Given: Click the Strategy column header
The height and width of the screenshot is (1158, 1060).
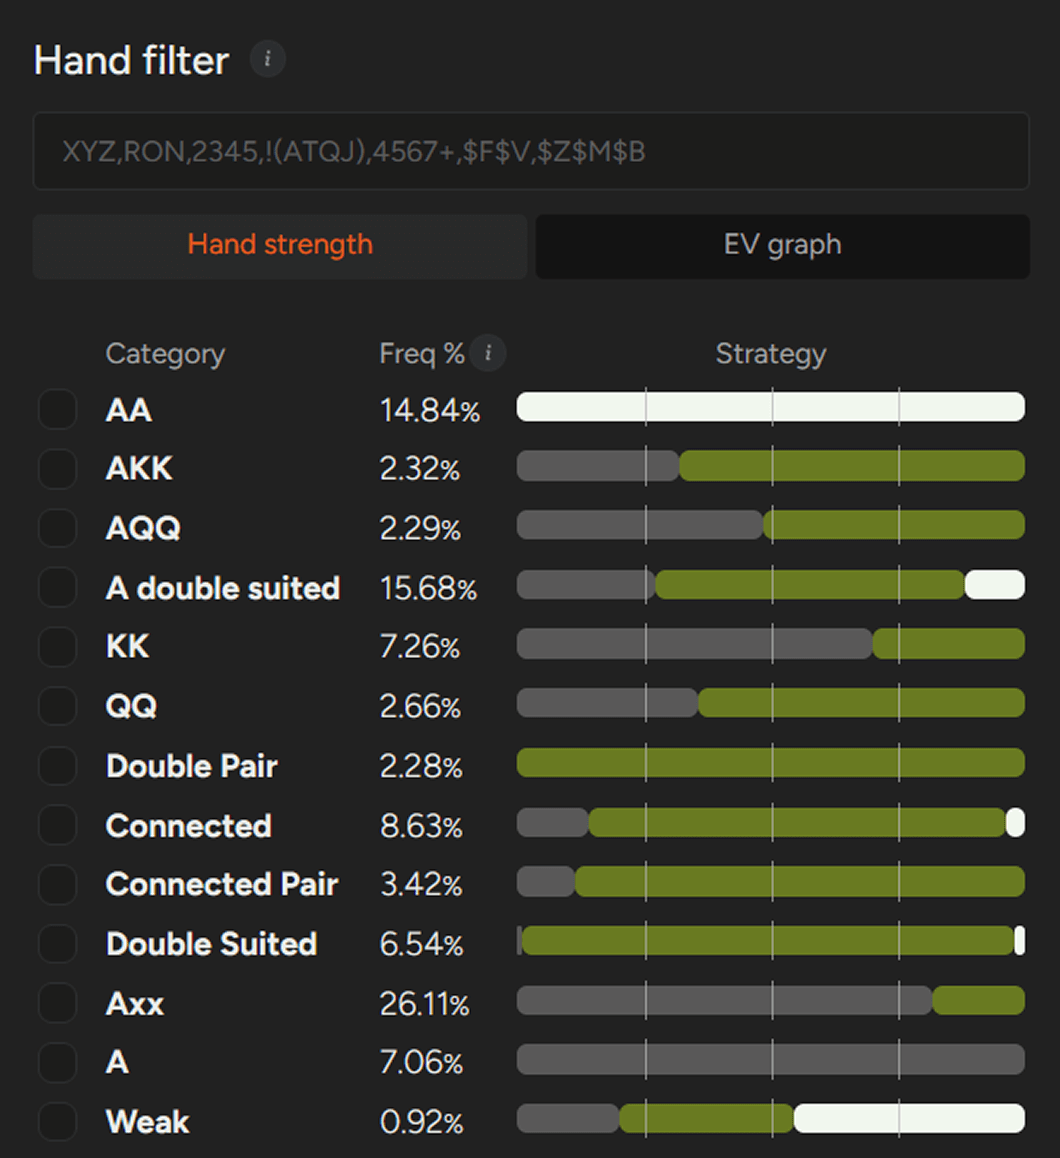Looking at the screenshot, I should [770, 354].
